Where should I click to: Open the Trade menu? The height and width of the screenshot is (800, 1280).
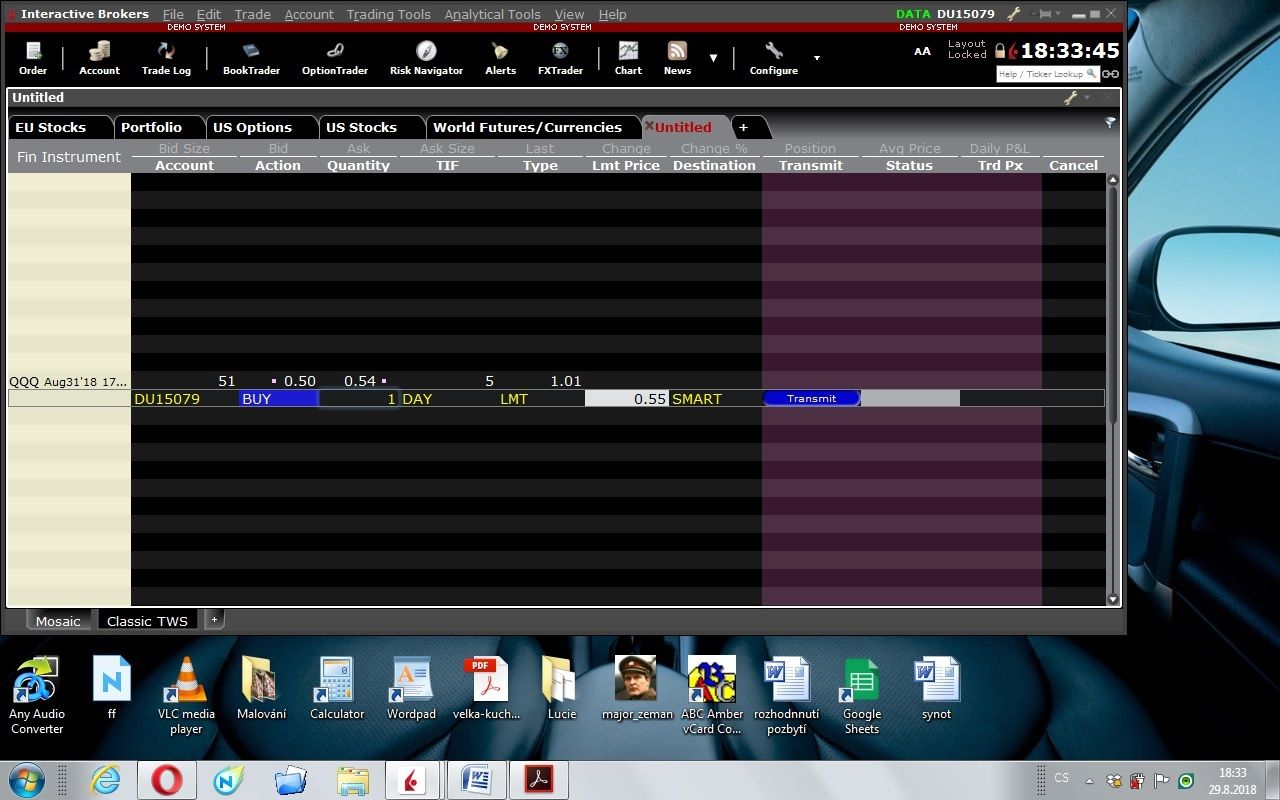point(253,14)
